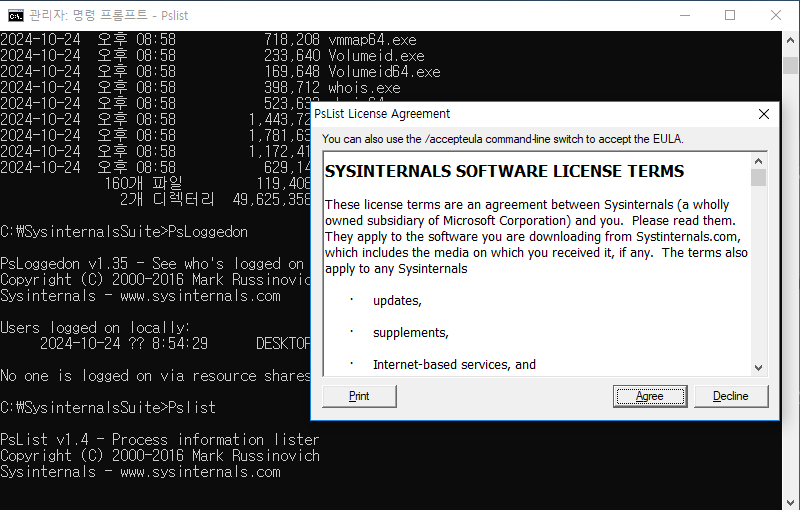Click the command prompt icon in title bar
The image size is (800, 510).
pos(15,15)
